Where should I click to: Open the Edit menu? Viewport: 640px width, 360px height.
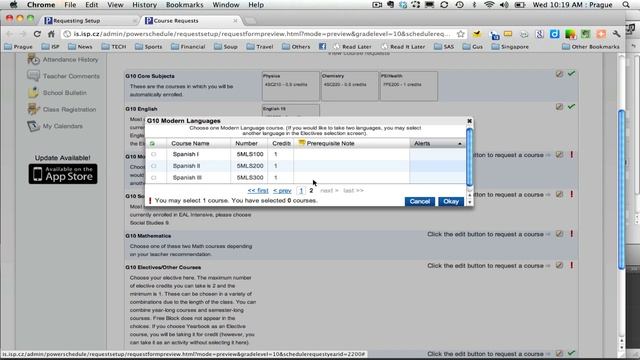coord(91,5)
